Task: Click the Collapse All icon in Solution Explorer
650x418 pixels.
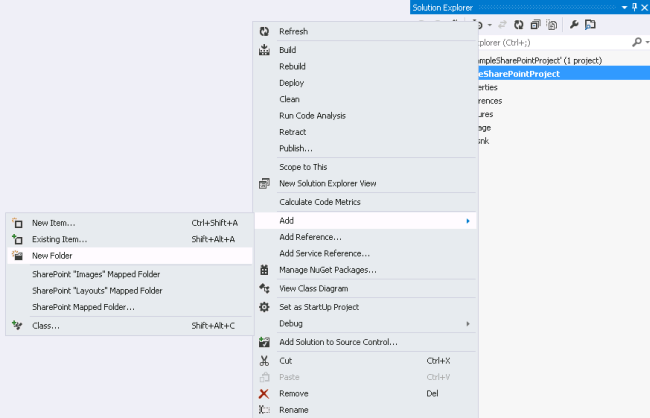Action: pos(536,25)
